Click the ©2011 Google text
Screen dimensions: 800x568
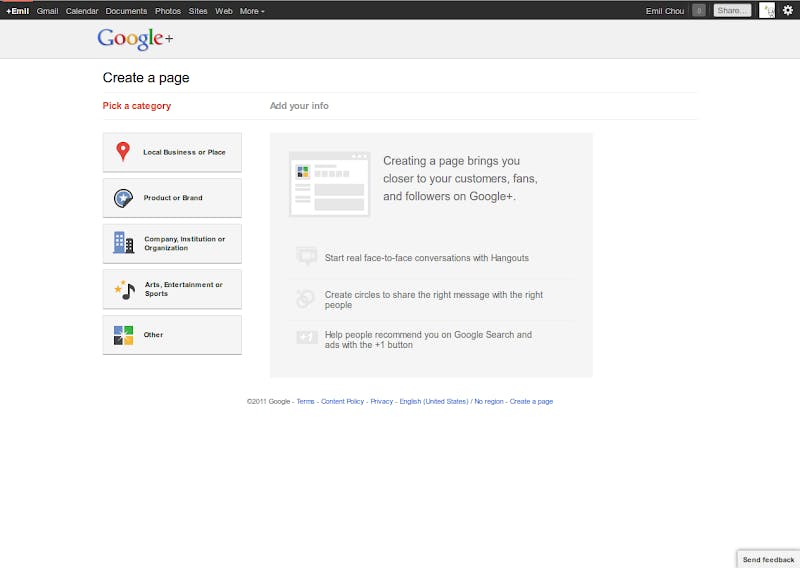point(268,402)
